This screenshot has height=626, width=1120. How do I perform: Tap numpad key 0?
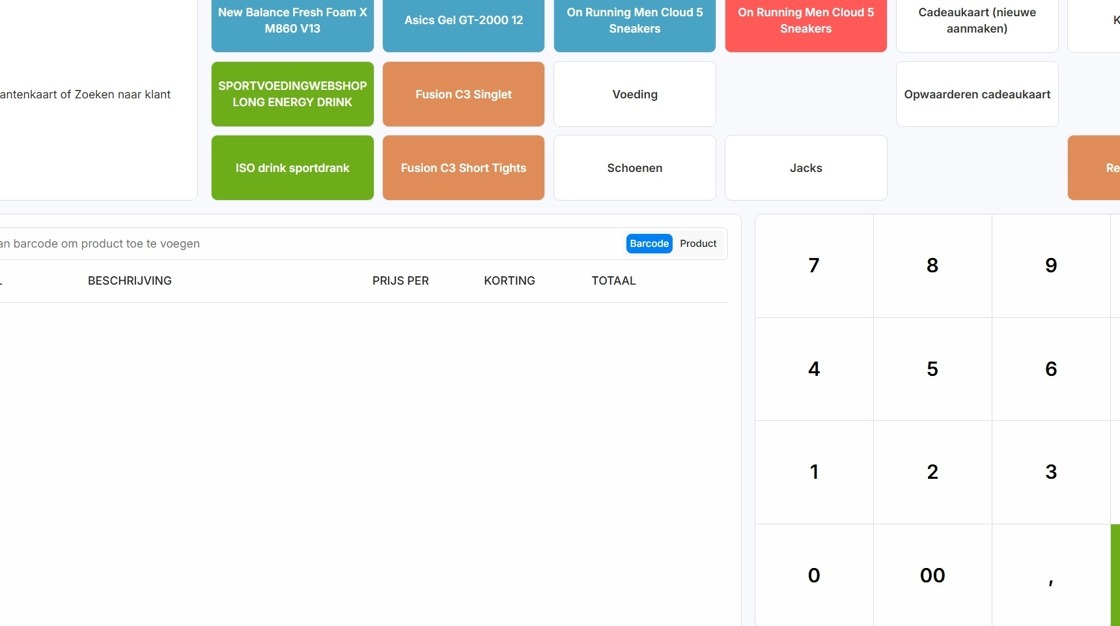click(x=814, y=575)
